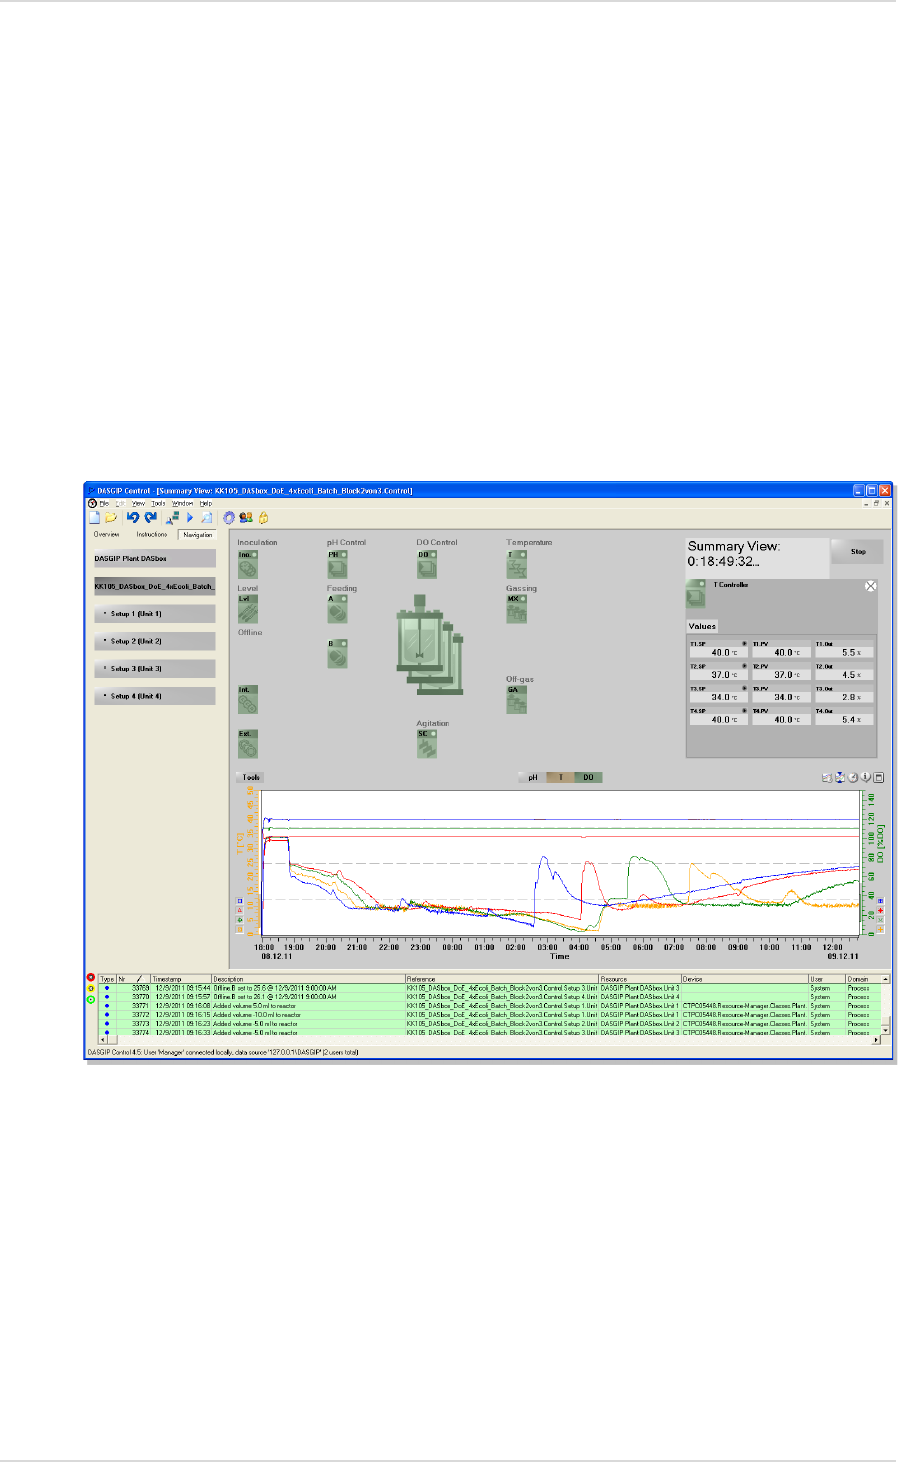Open the Help menu

[x=206, y=504]
